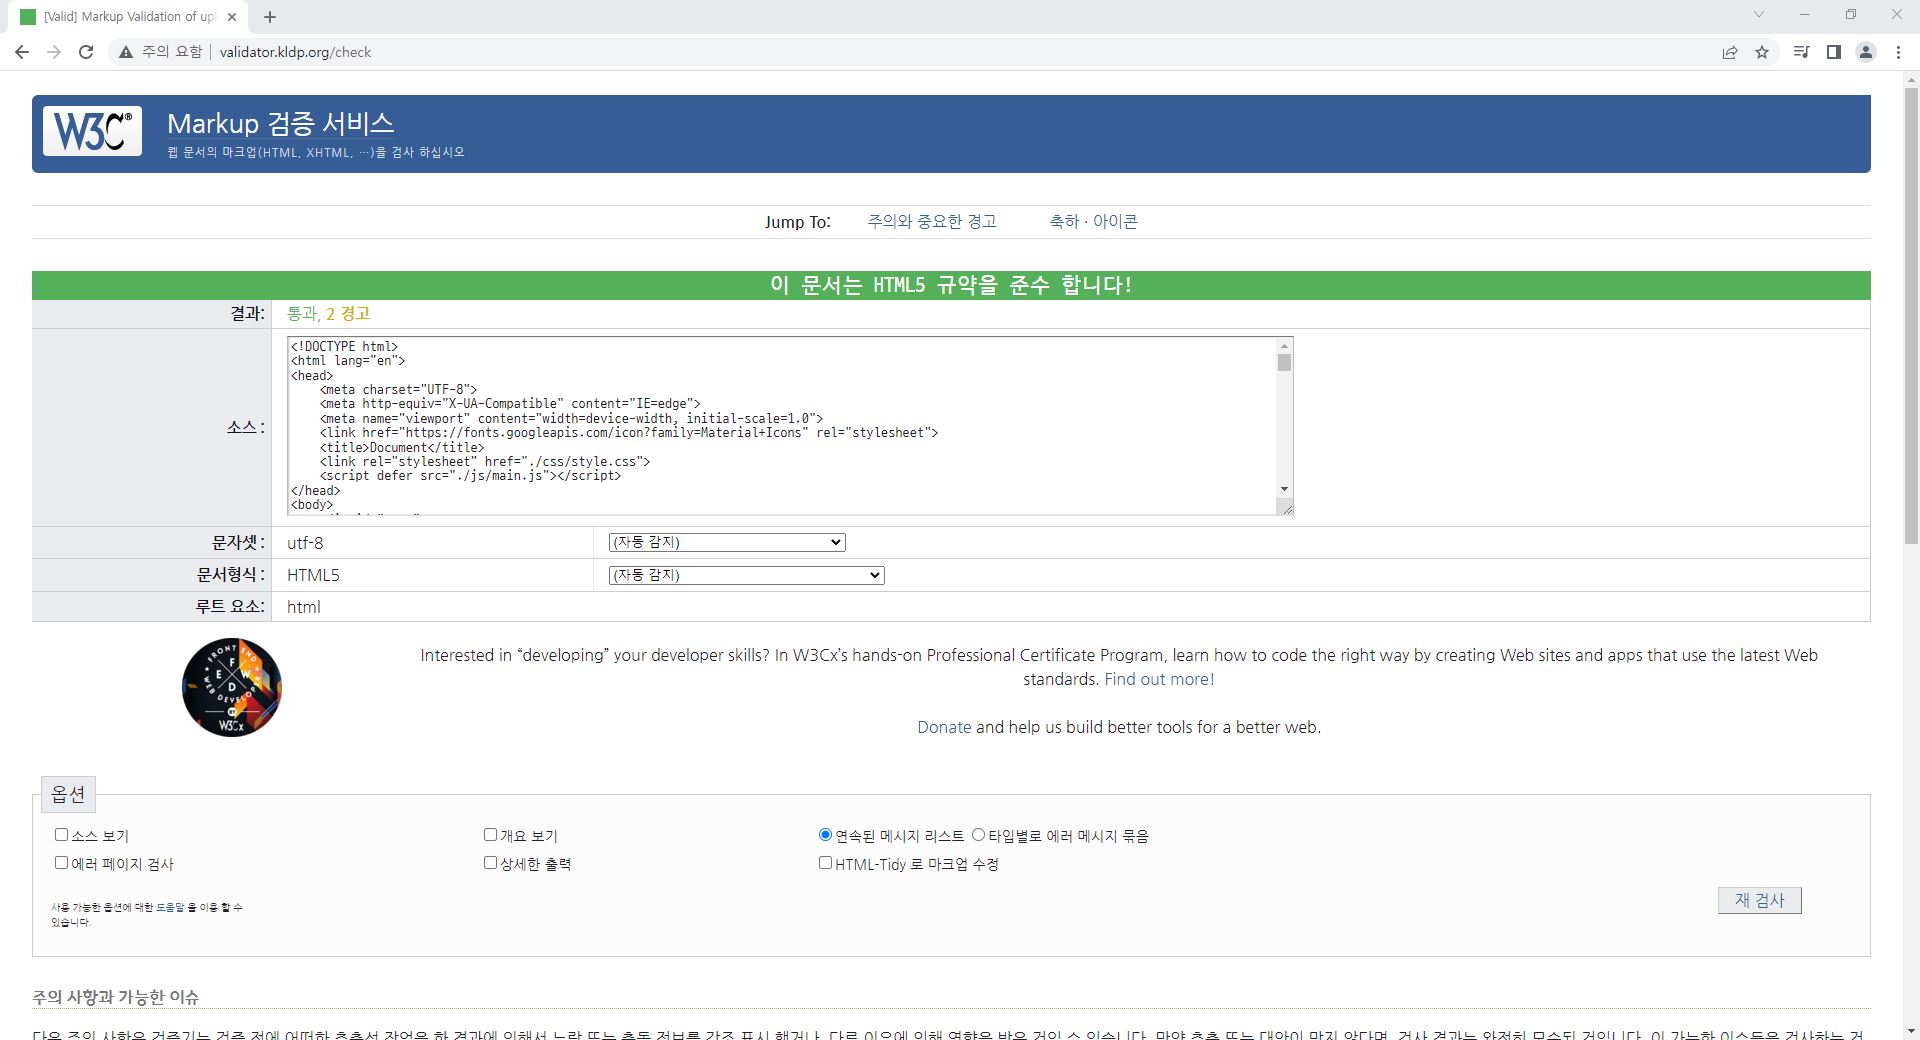Bookmark this page with the star icon
The image size is (1920, 1040).
coord(1762,52)
